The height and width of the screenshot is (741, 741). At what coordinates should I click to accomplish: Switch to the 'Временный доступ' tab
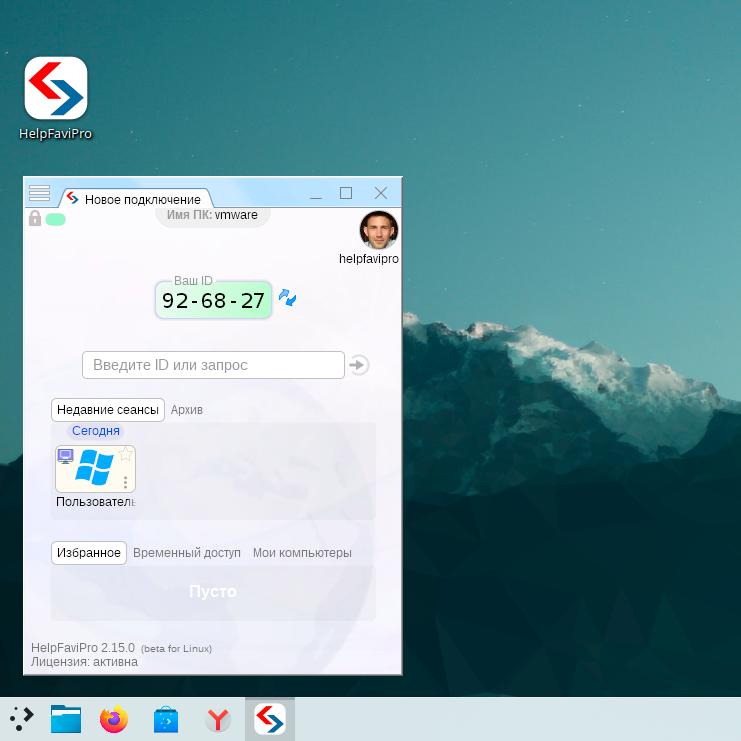click(x=187, y=553)
